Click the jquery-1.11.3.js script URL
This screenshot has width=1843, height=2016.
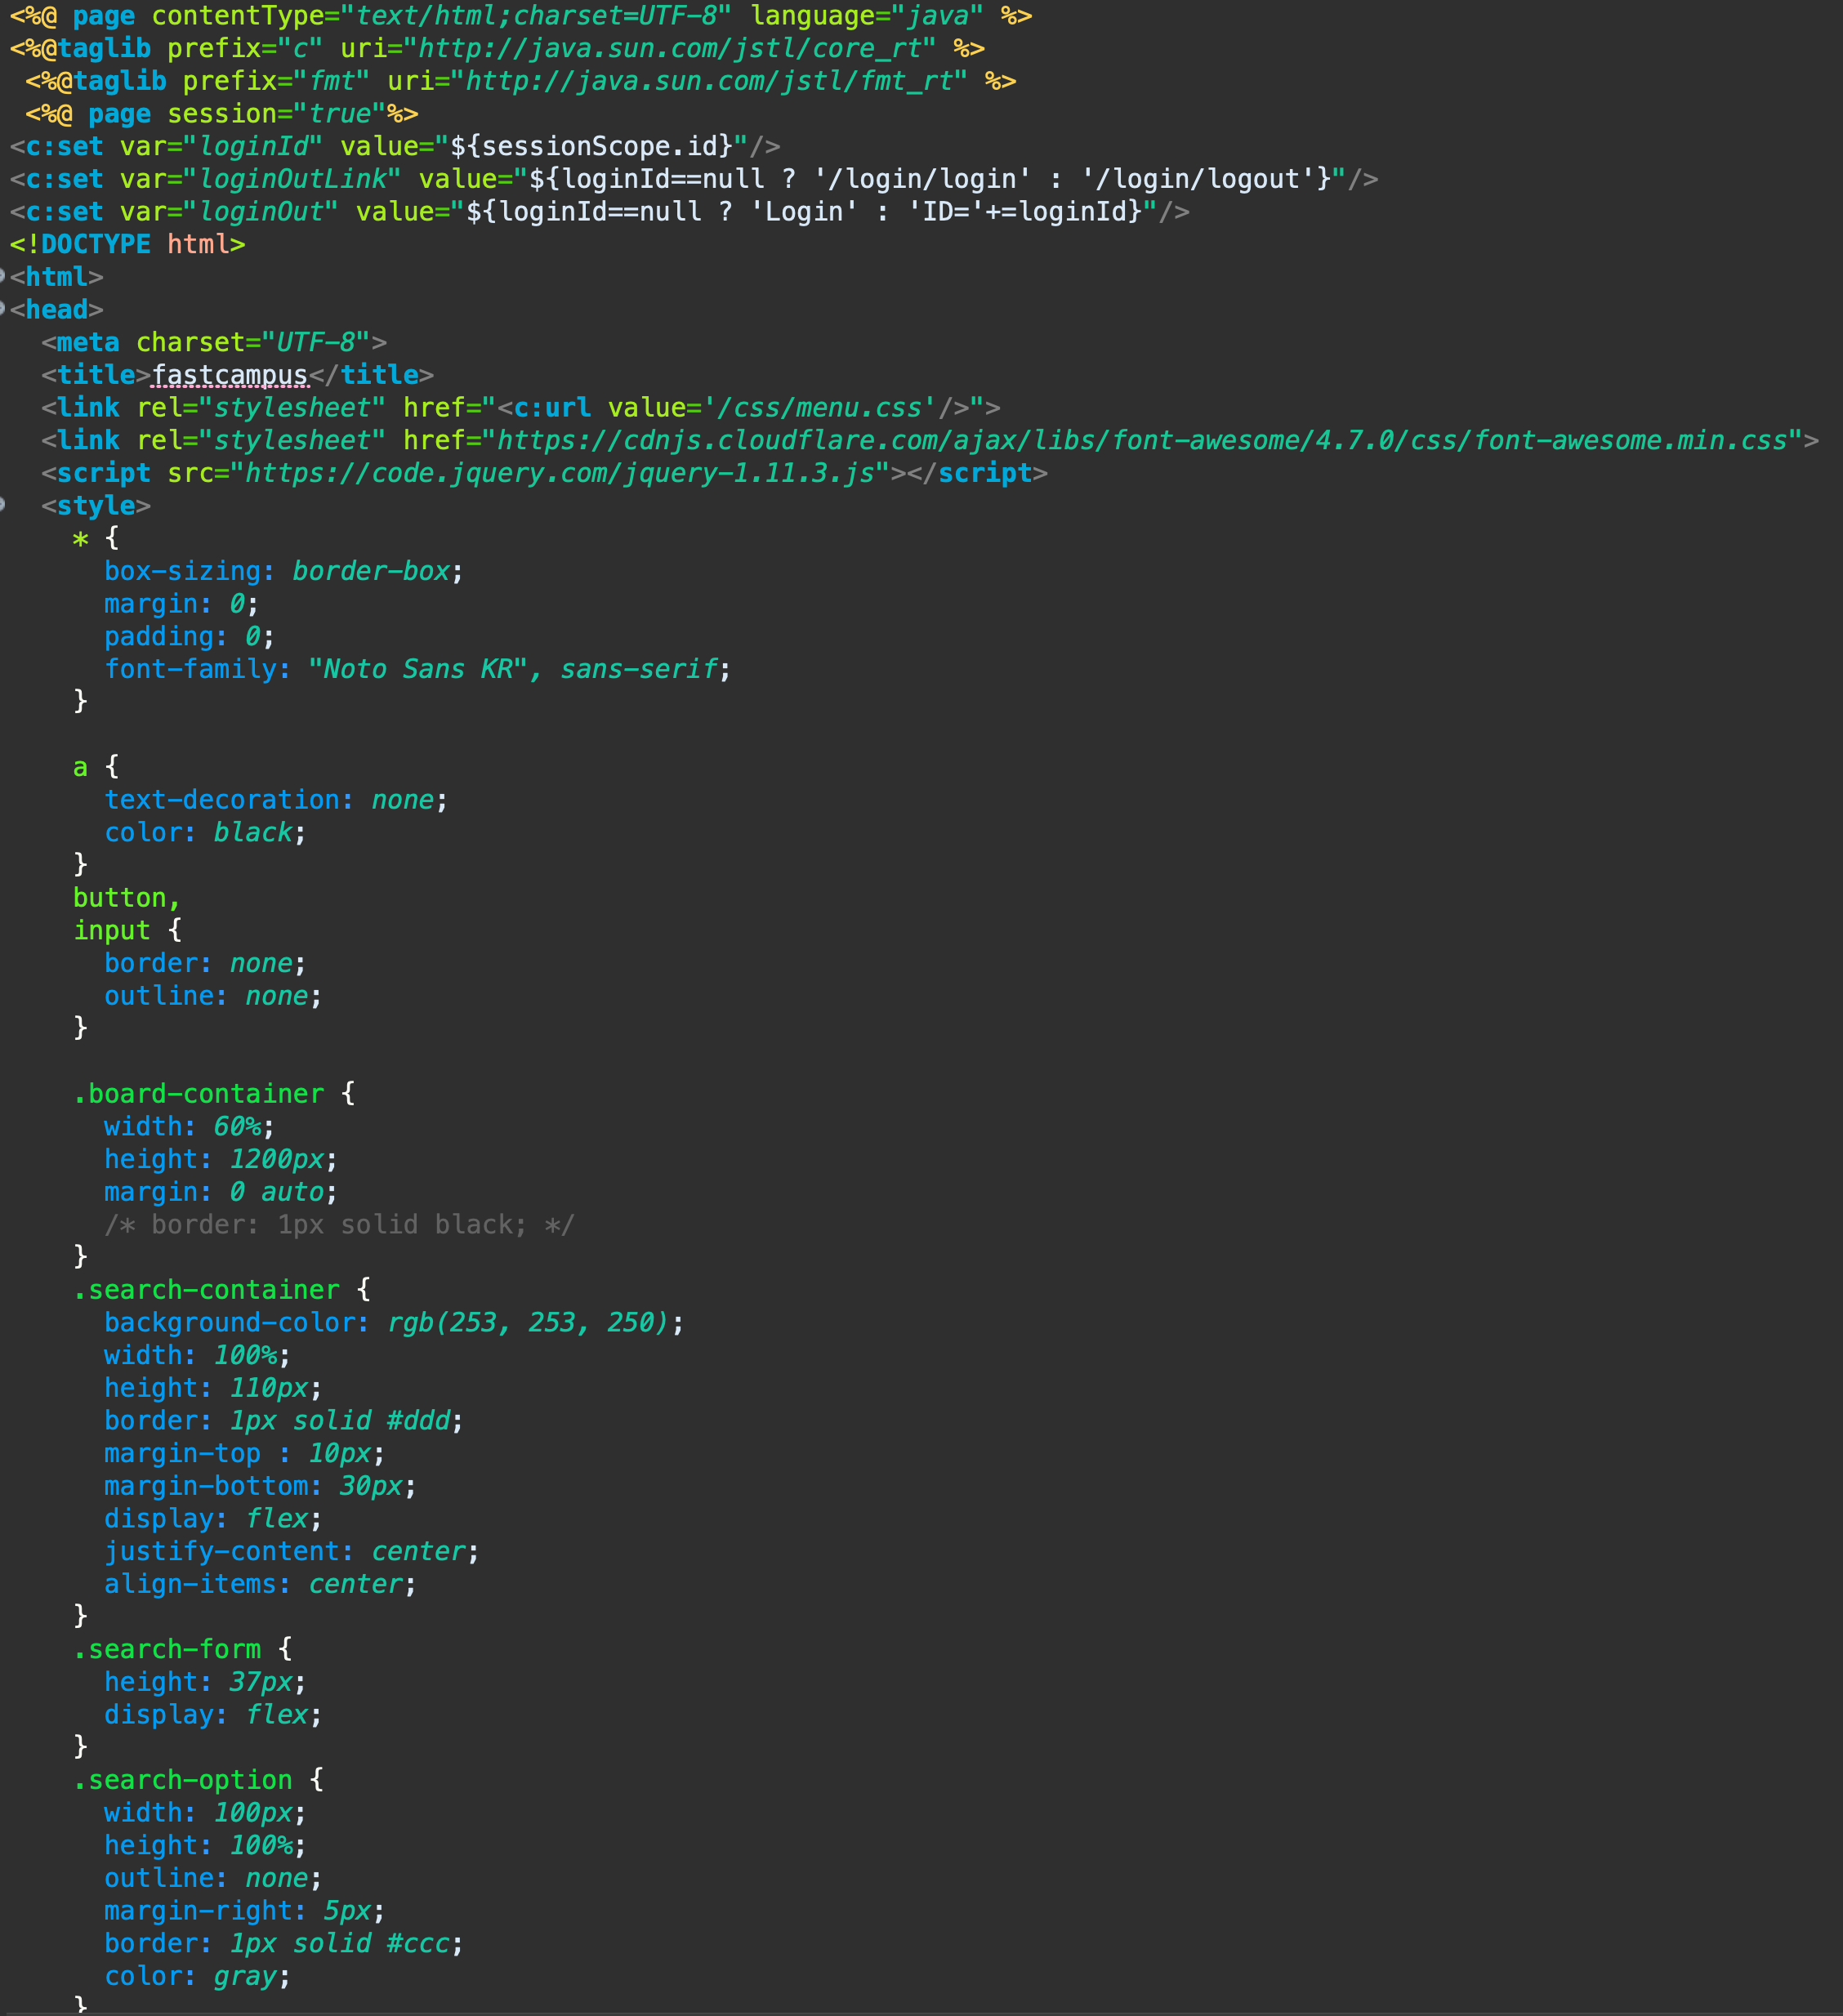[x=560, y=473]
